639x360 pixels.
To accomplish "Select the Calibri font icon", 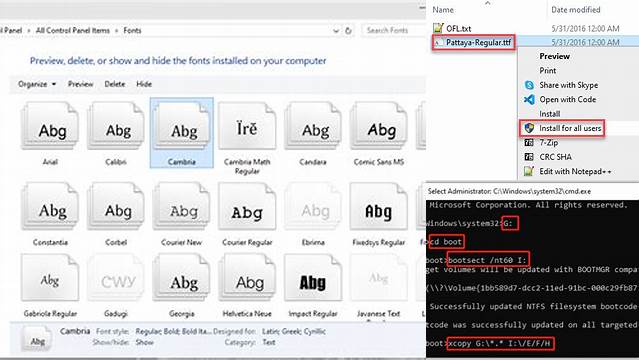I will (x=116, y=126).
